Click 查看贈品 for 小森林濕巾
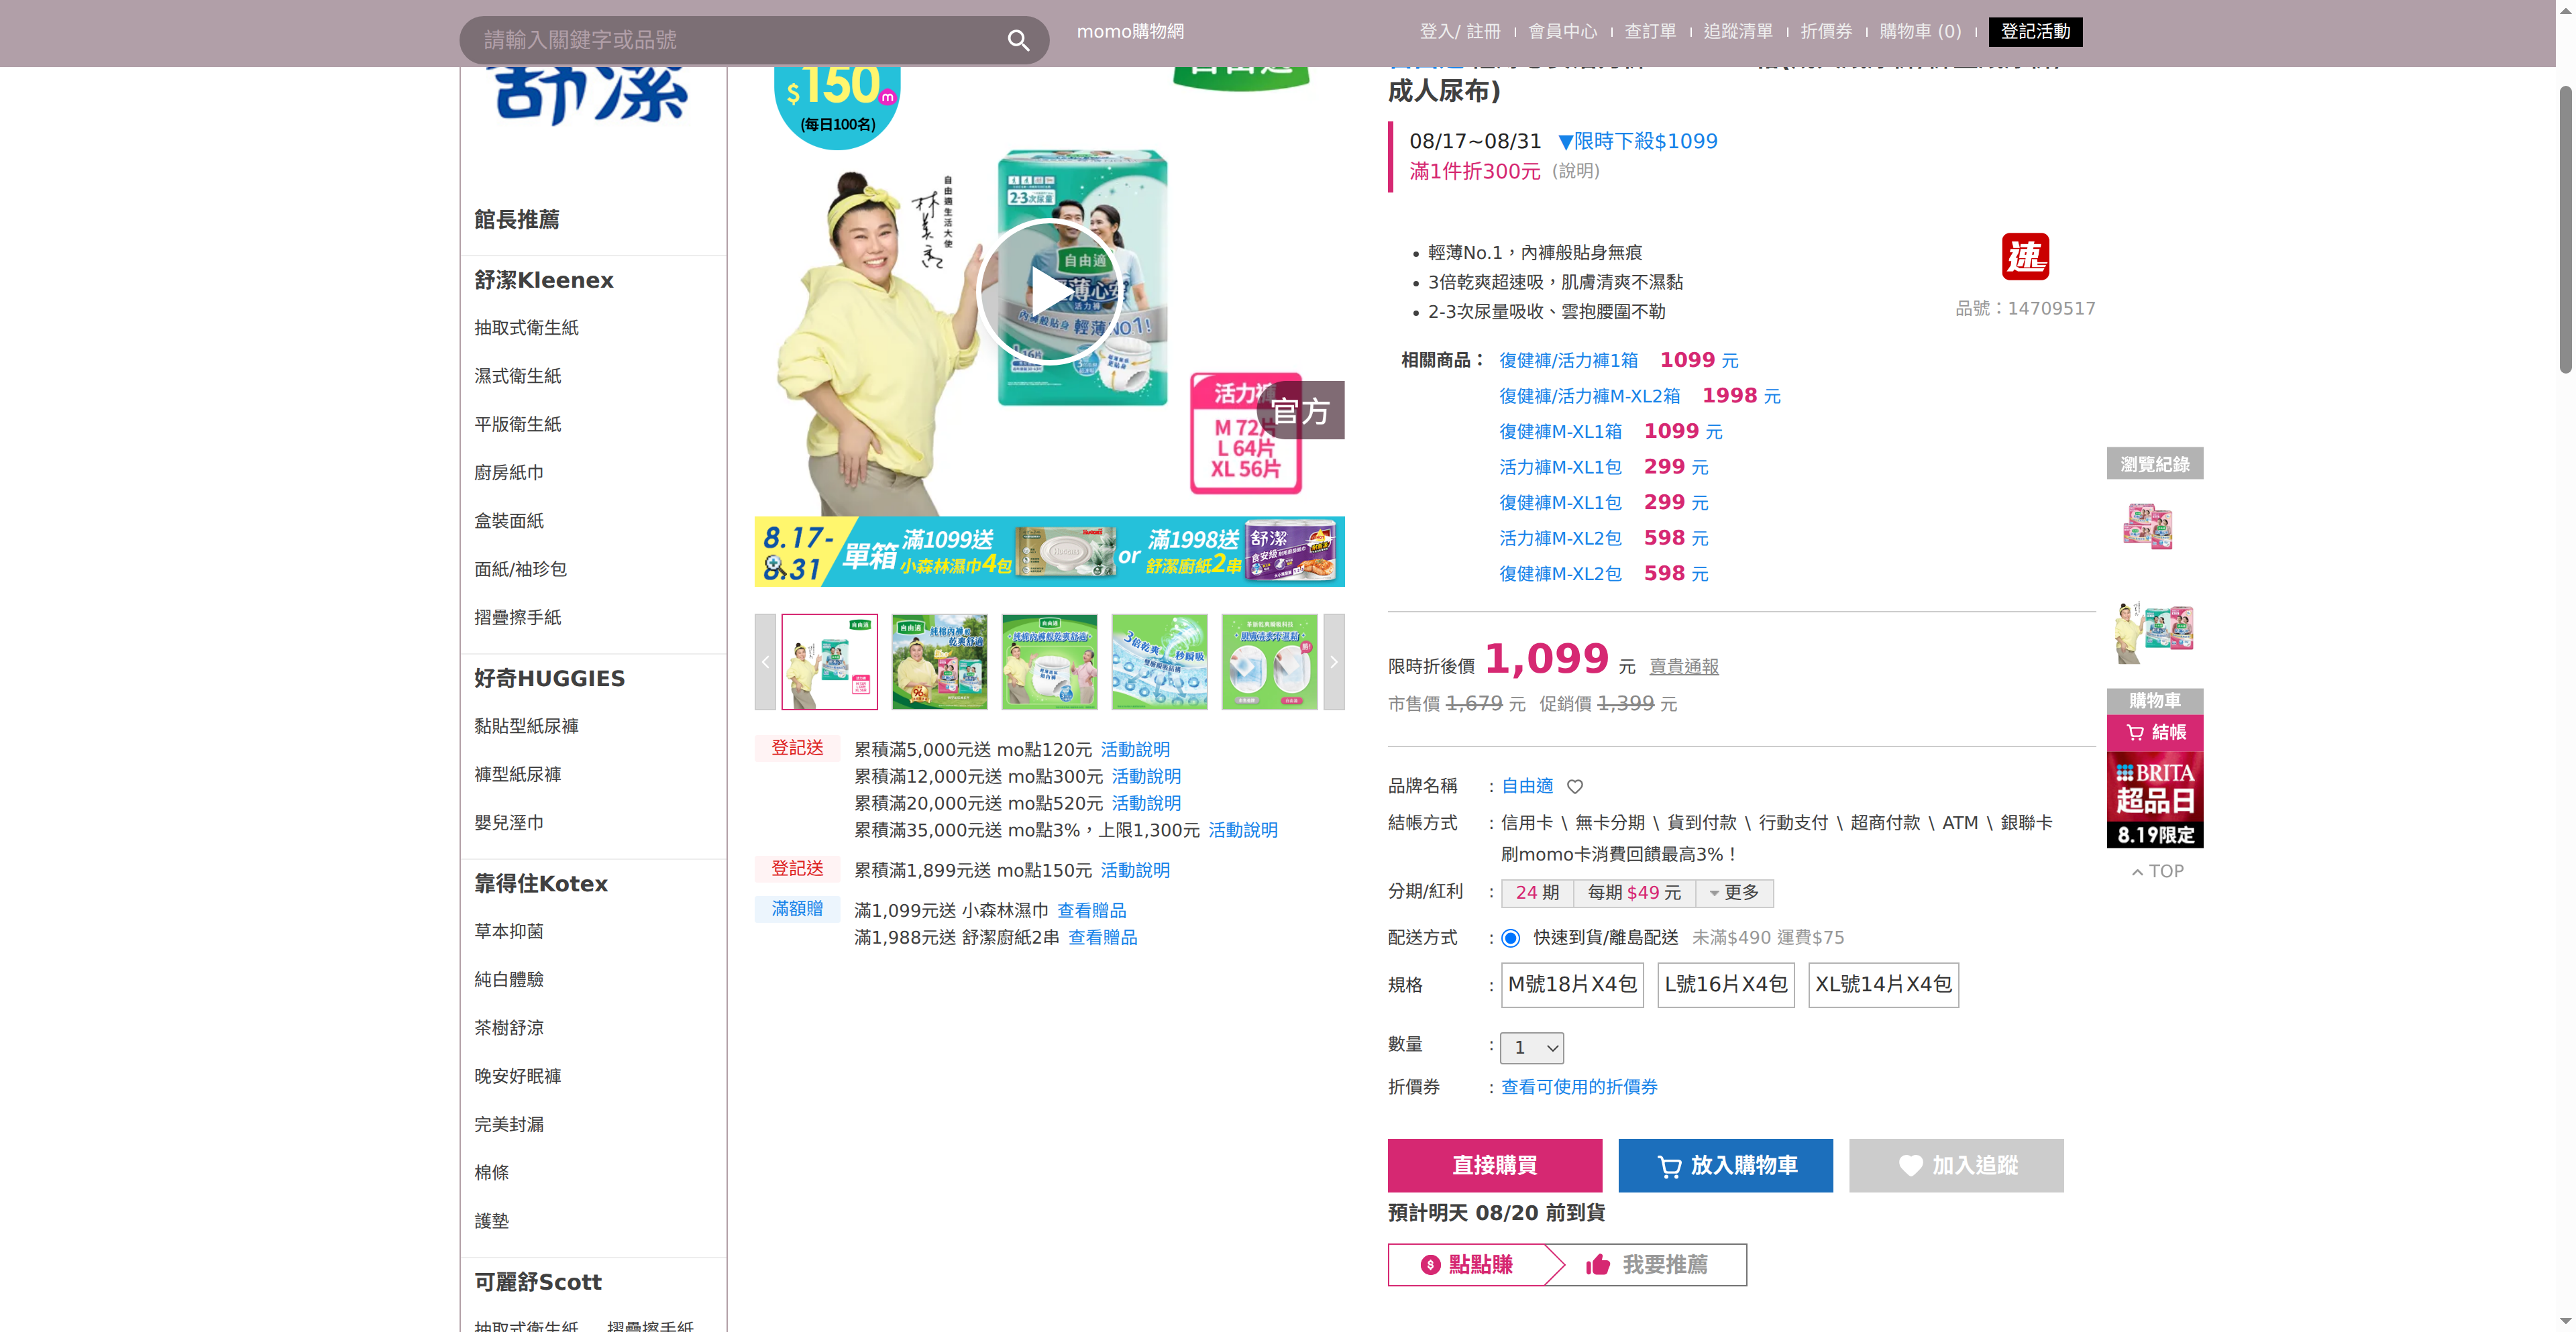2576x1332 pixels. coord(1091,911)
